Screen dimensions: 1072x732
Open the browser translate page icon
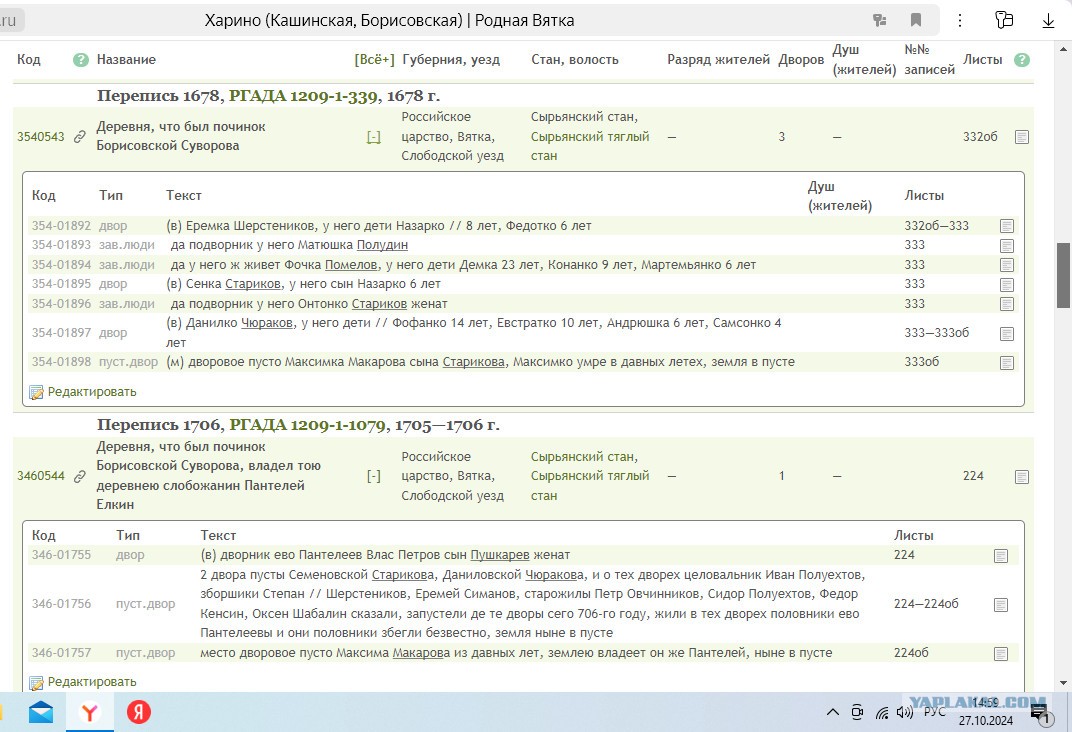point(880,21)
